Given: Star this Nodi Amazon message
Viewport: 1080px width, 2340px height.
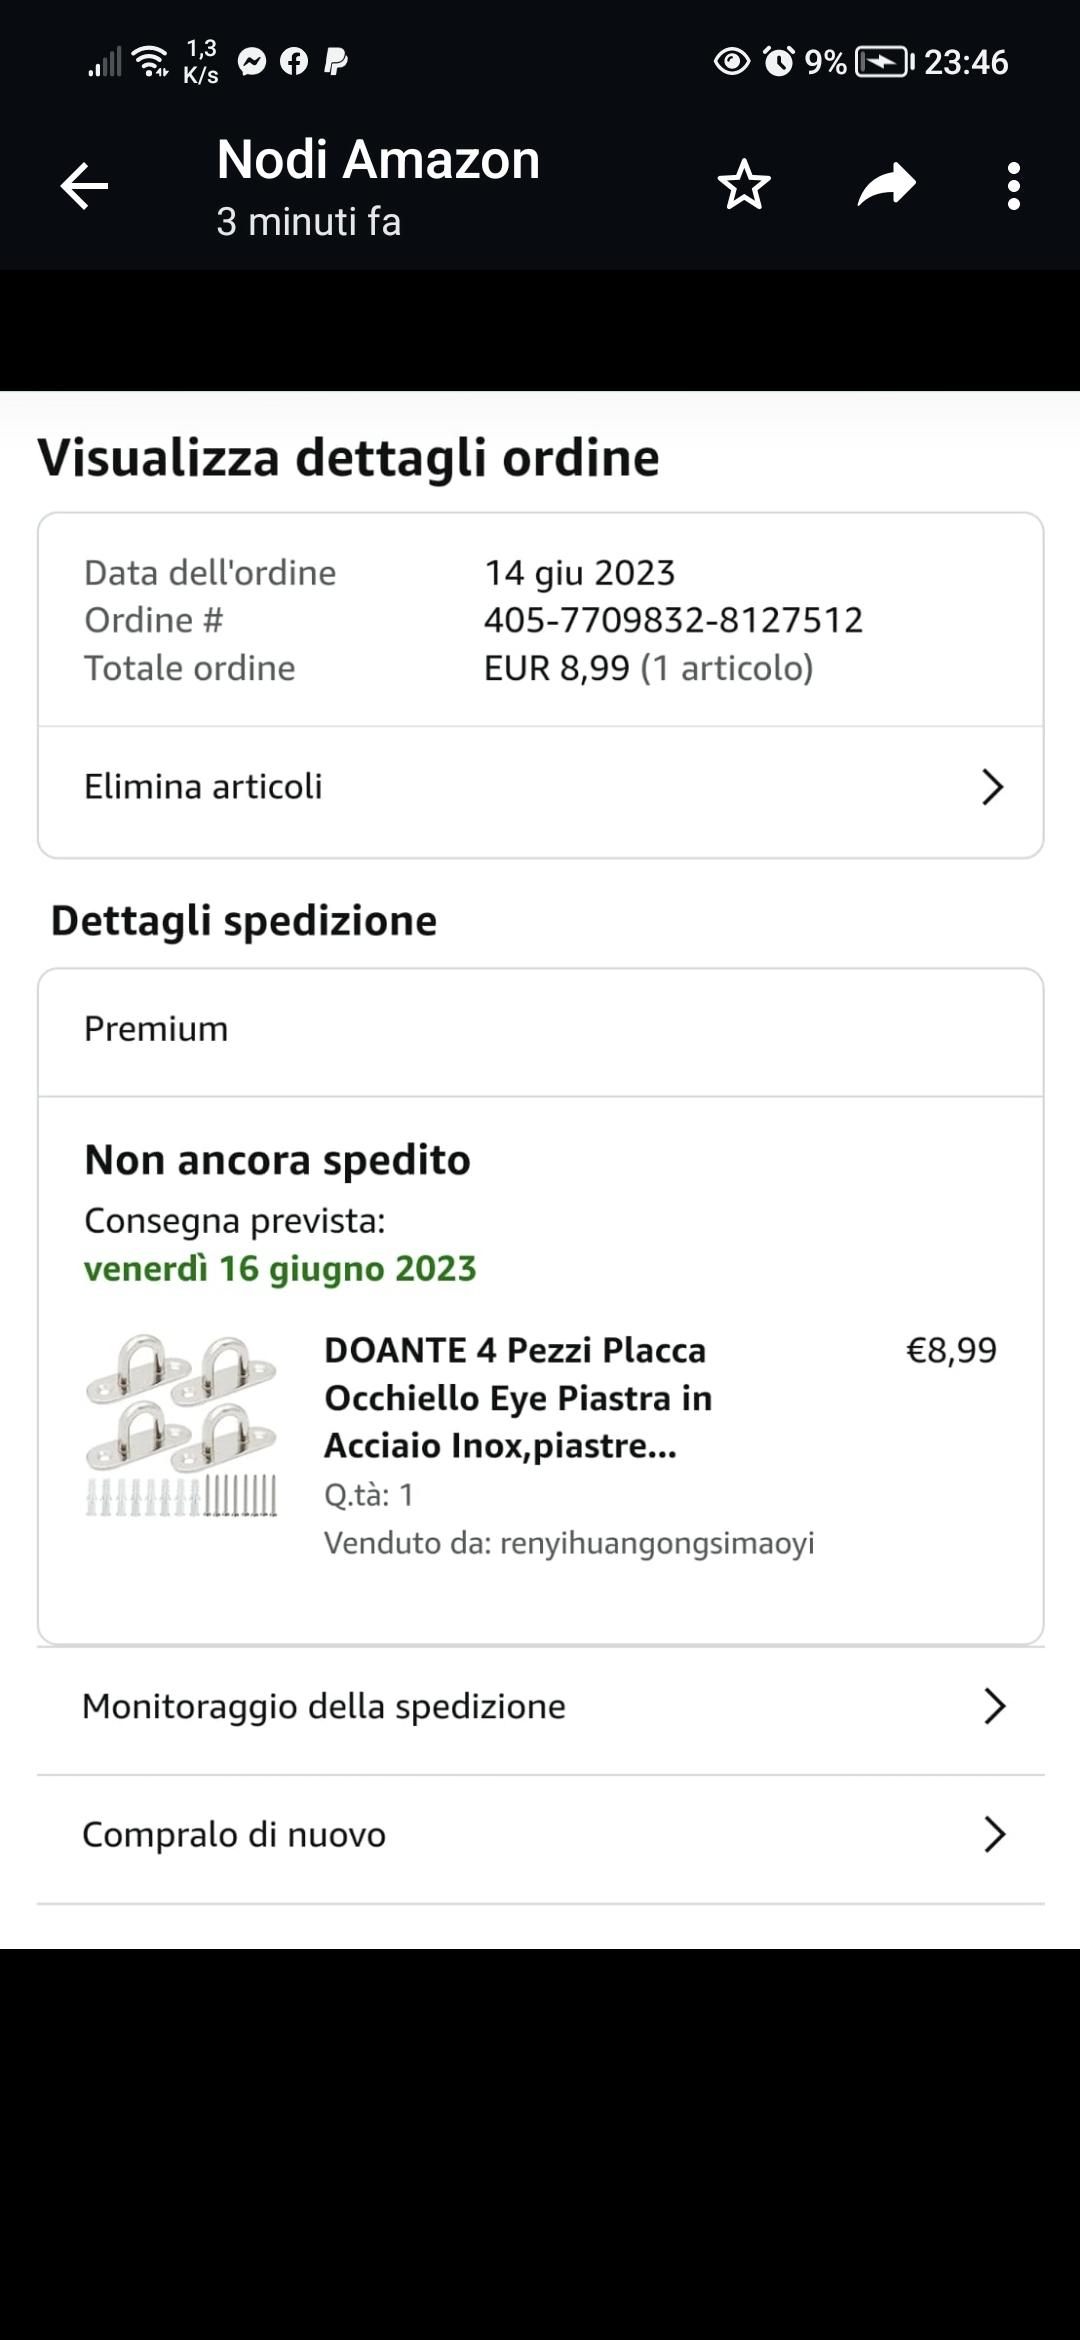Looking at the screenshot, I should click(x=744, y=186).
